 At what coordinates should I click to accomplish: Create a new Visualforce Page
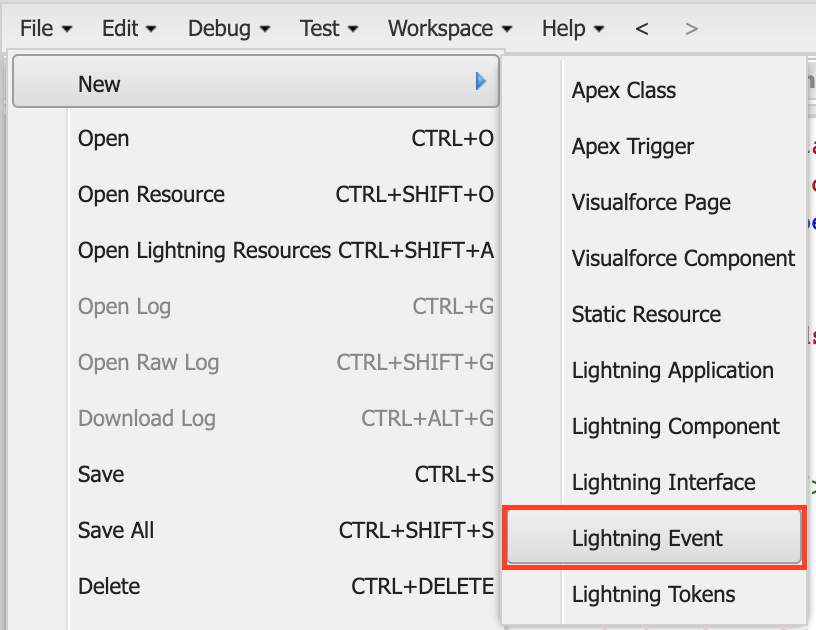tap(650, 202)
